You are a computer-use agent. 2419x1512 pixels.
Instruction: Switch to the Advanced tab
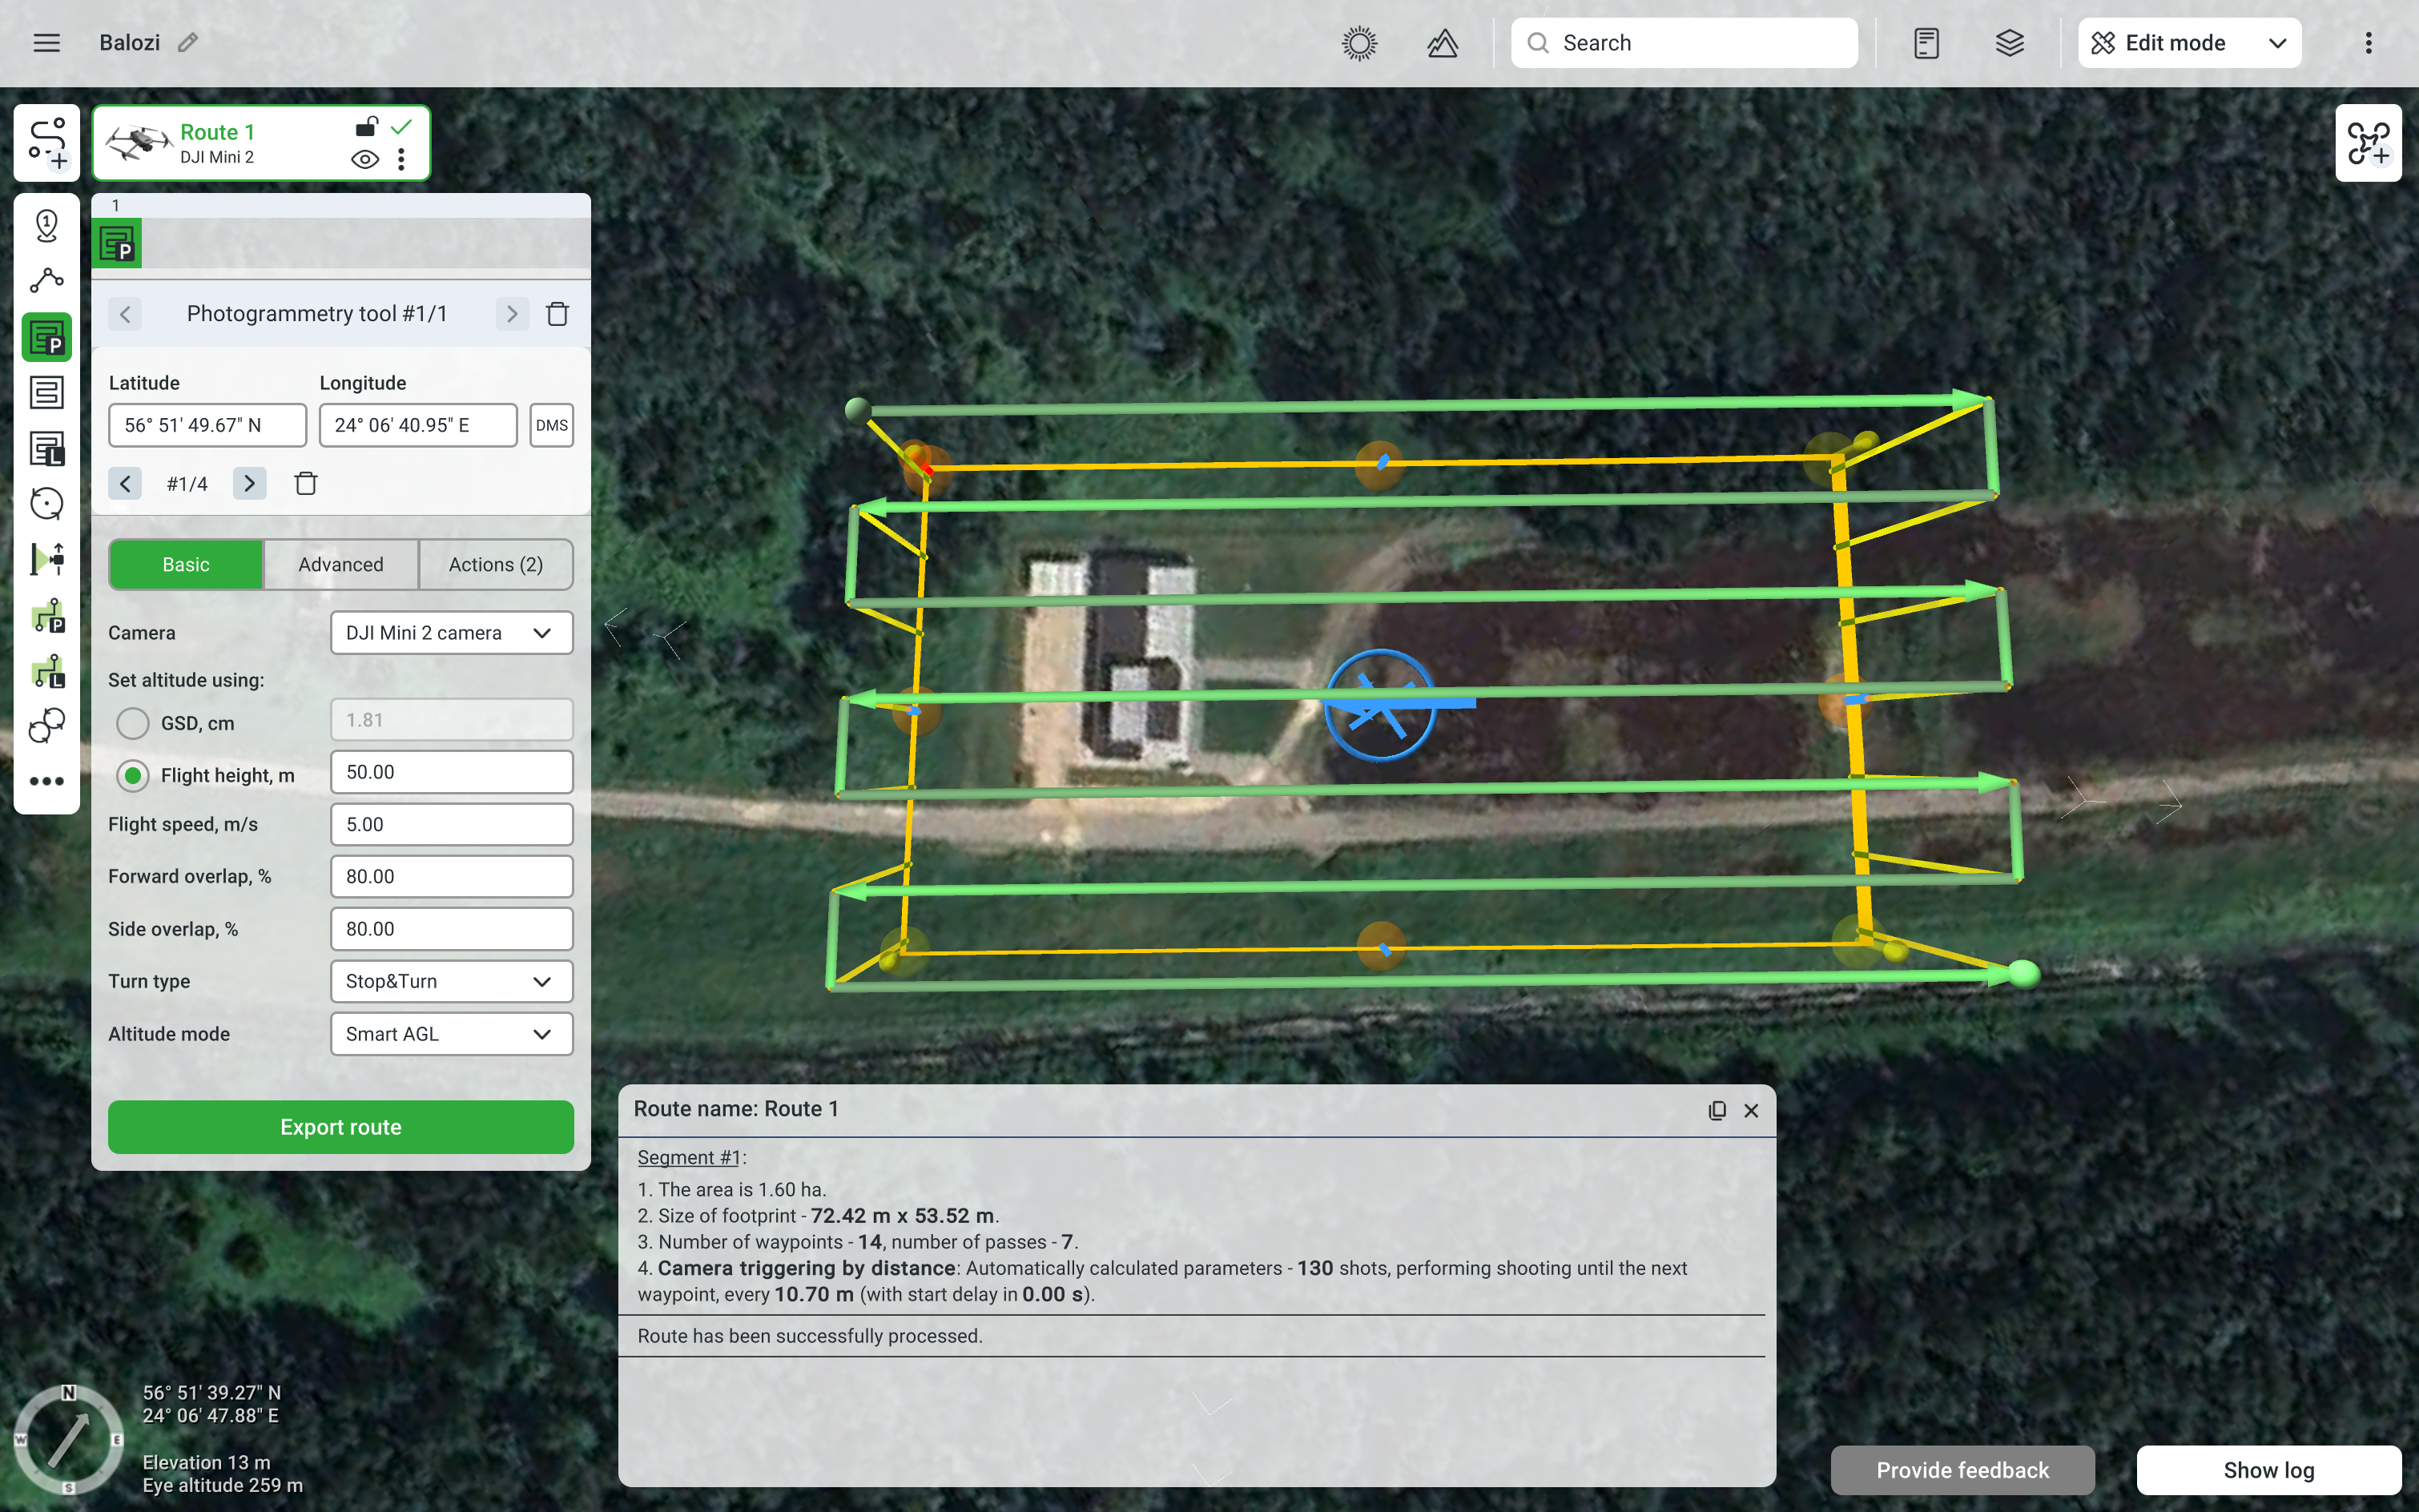(340, 564)
